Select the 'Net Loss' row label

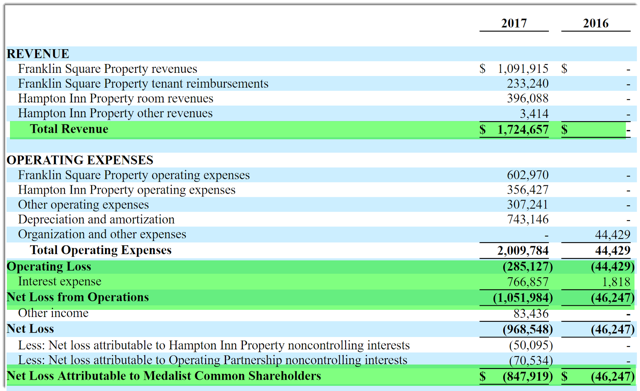(30, 329)
